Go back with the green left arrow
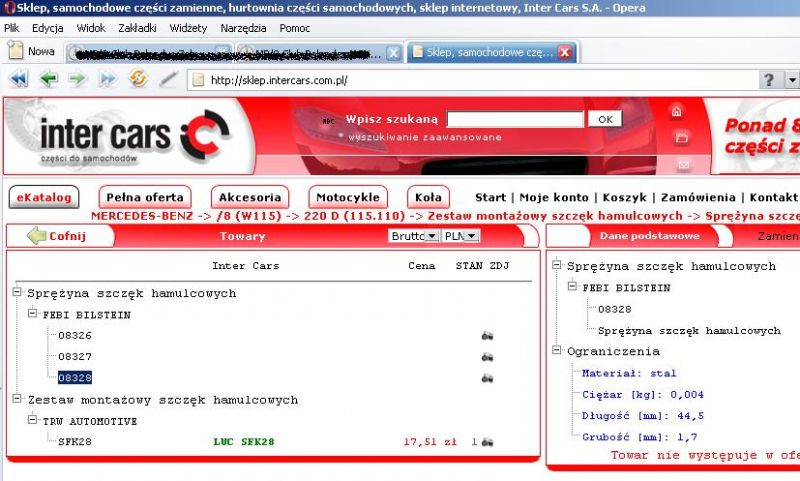This screenshot has width=800, height=481. coord(48,79)
